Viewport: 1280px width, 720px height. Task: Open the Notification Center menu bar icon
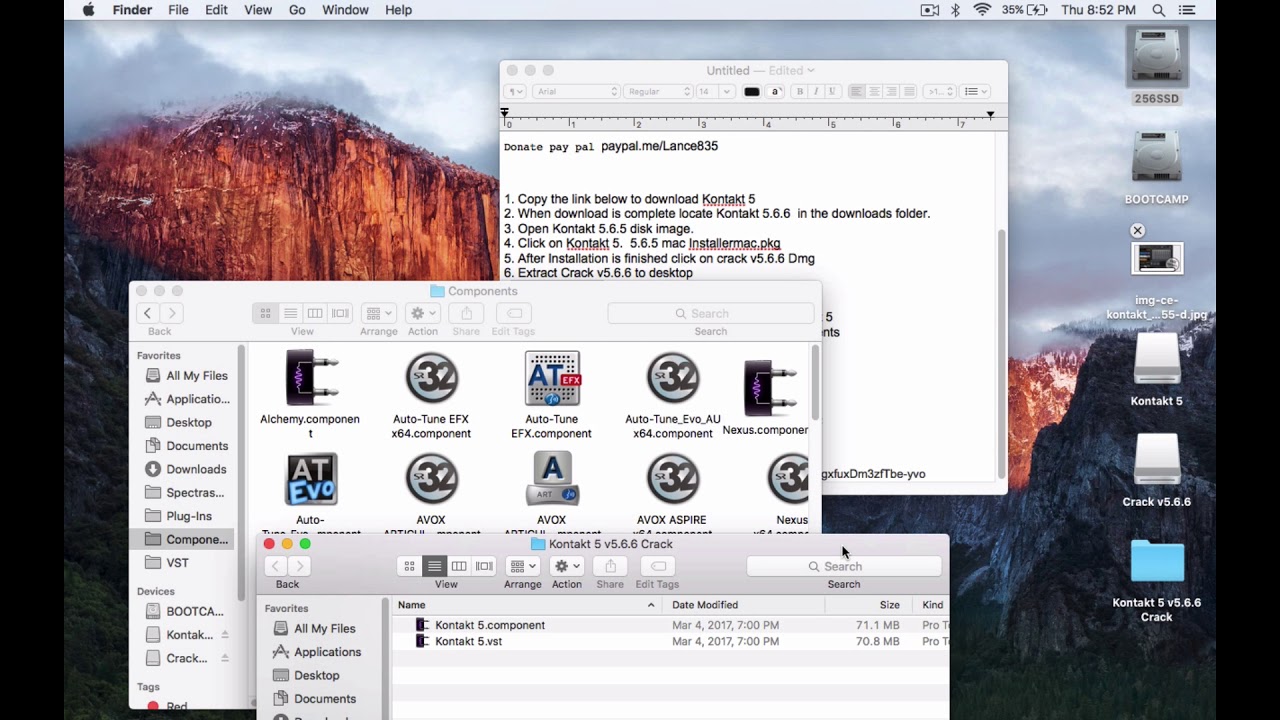[1187, 10]
